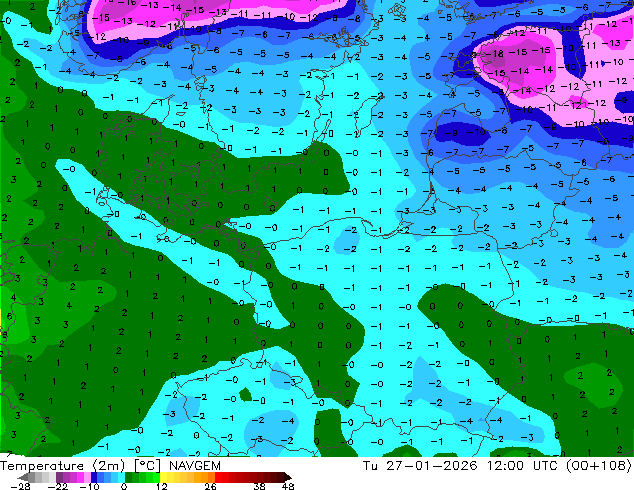Click the gray left arrow end of colorbar

coord(23,477)
